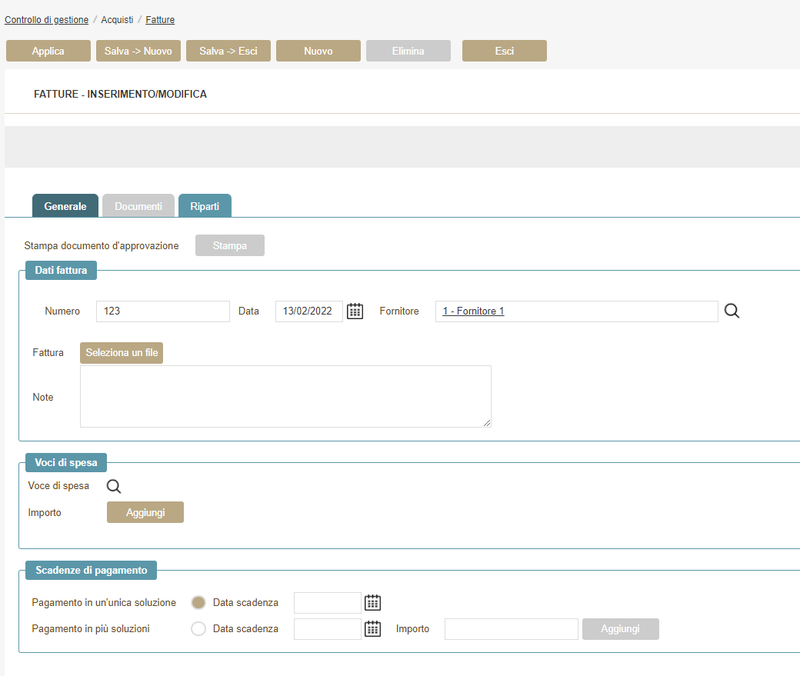The width and height of the screenshot is (800, 676).
Task: Open the Documenti tab
Action: pos(138,206)
